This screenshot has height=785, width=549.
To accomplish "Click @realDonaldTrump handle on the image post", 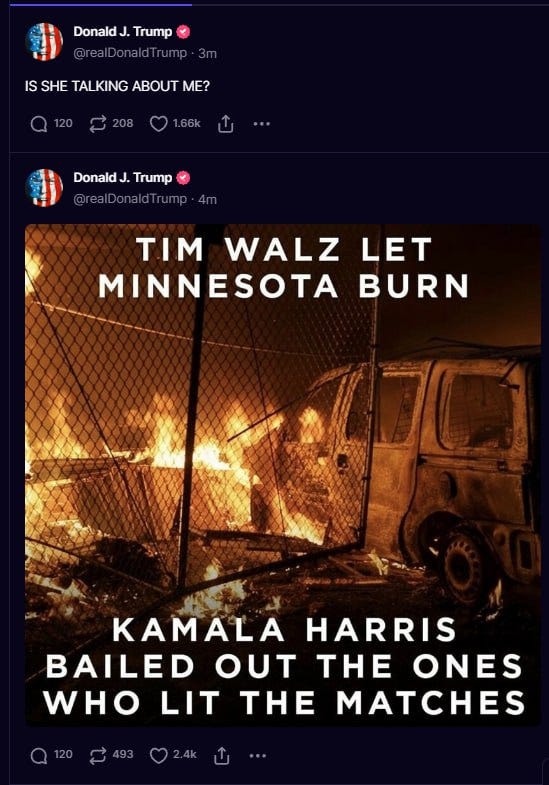I will click(130, 199).
